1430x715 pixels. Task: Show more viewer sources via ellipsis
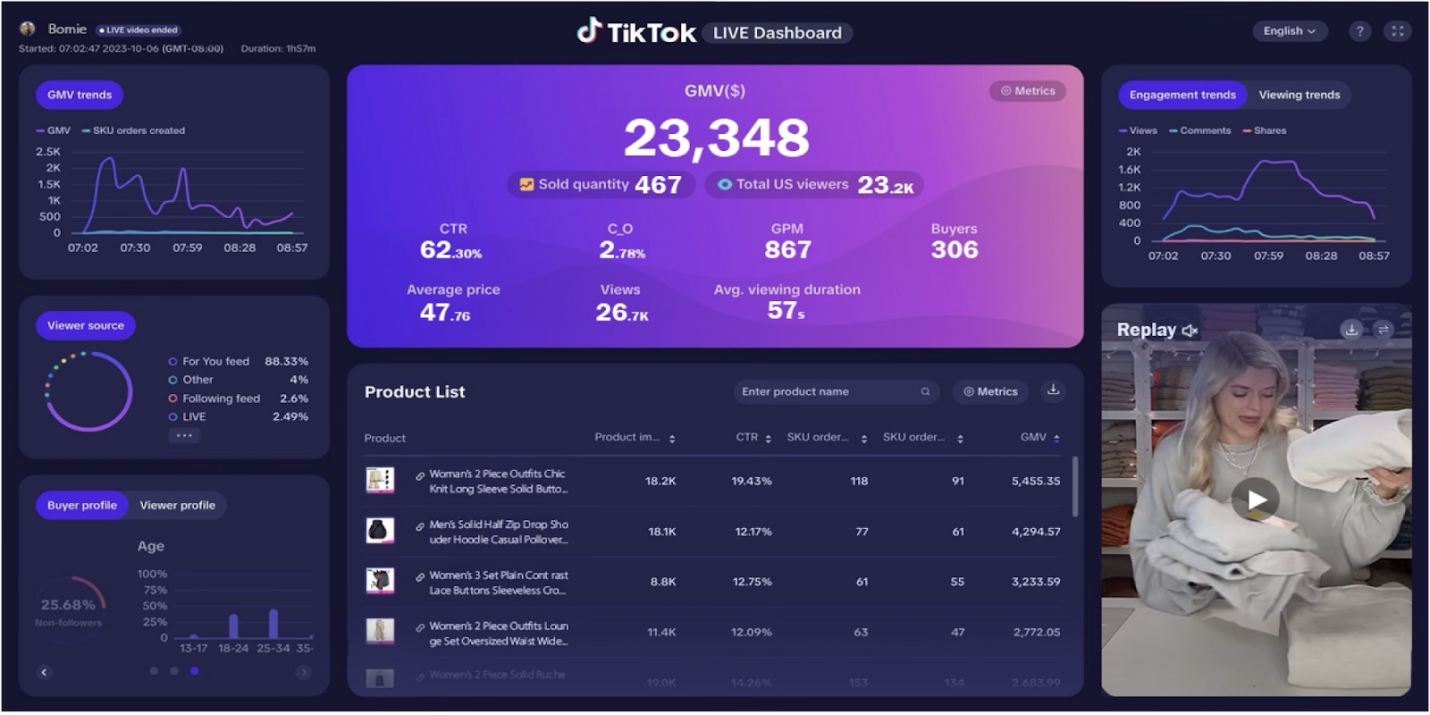click(x=184, y=435)
